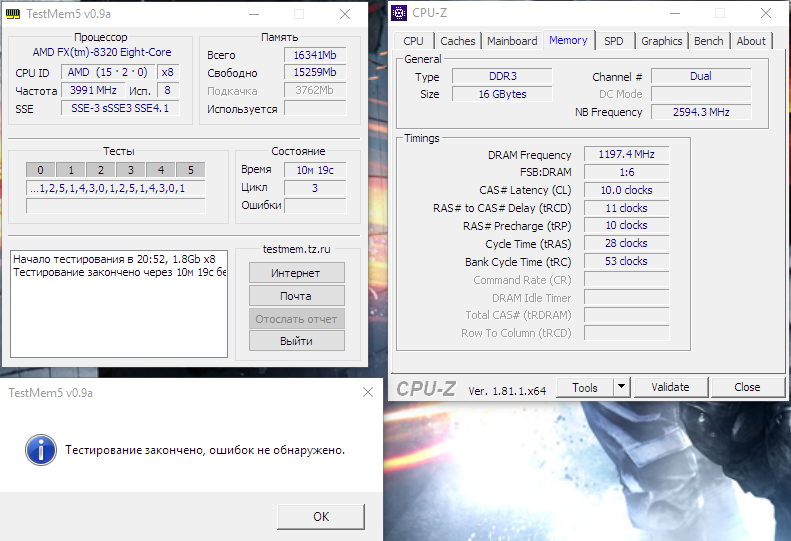Close the TestMem5 result dialog
This screenshot has height=541, width=791.
[368, 392]
